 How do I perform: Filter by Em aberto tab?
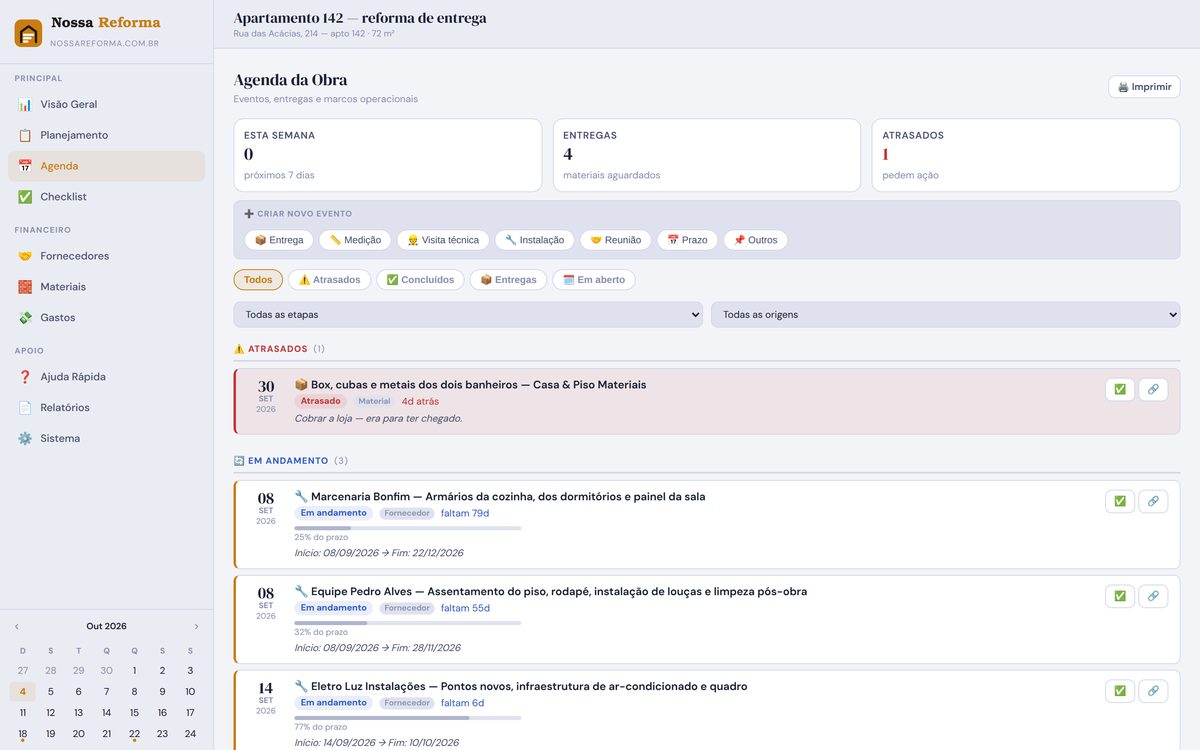click(594, 280)
